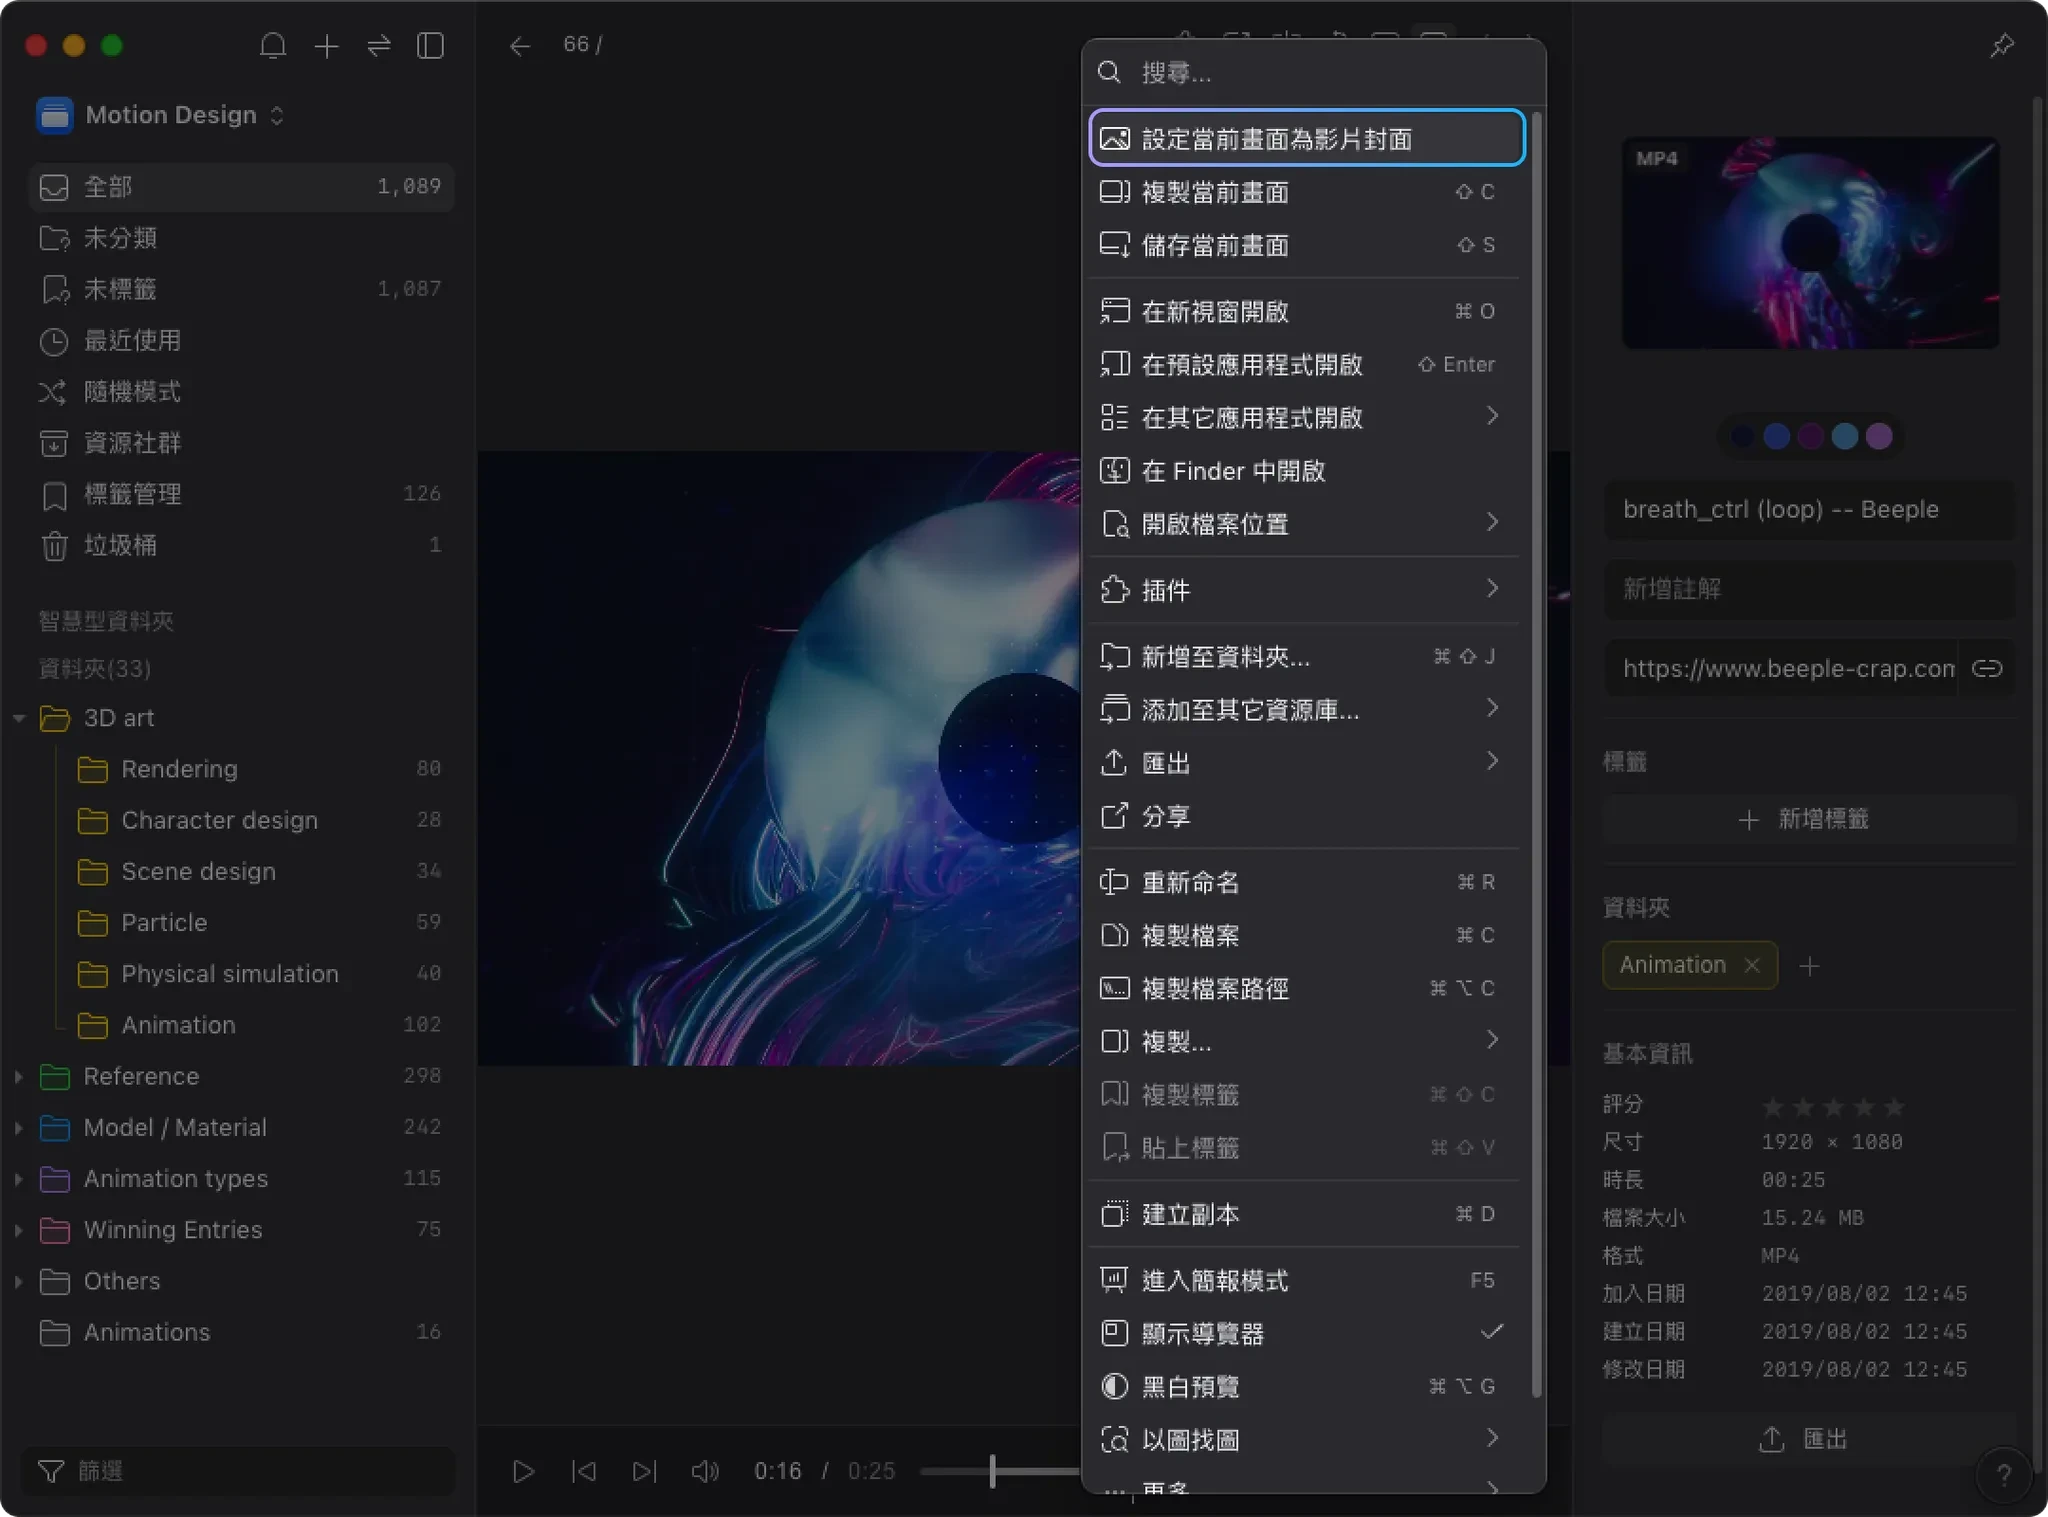Open 標籤管理 tag management
Viewport: 2048px width, 1517px height.
tap(240, 494)
